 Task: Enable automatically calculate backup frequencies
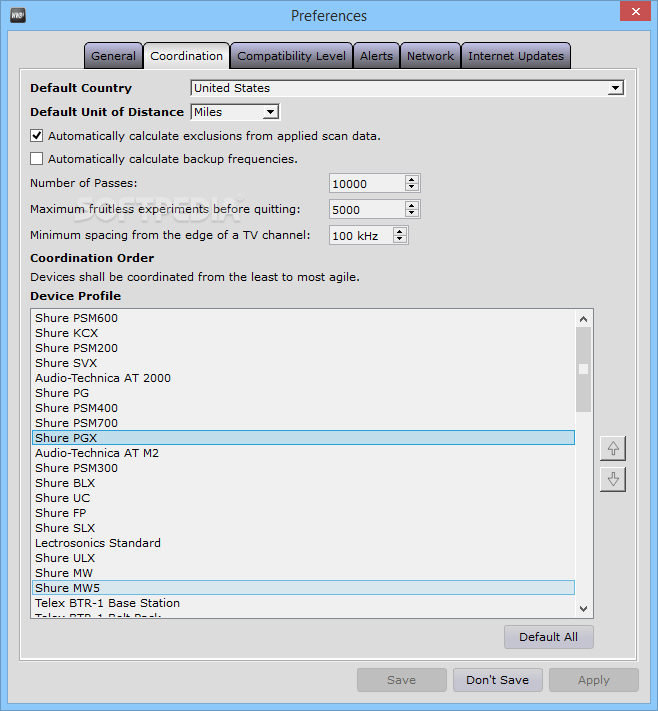(36, 159)
